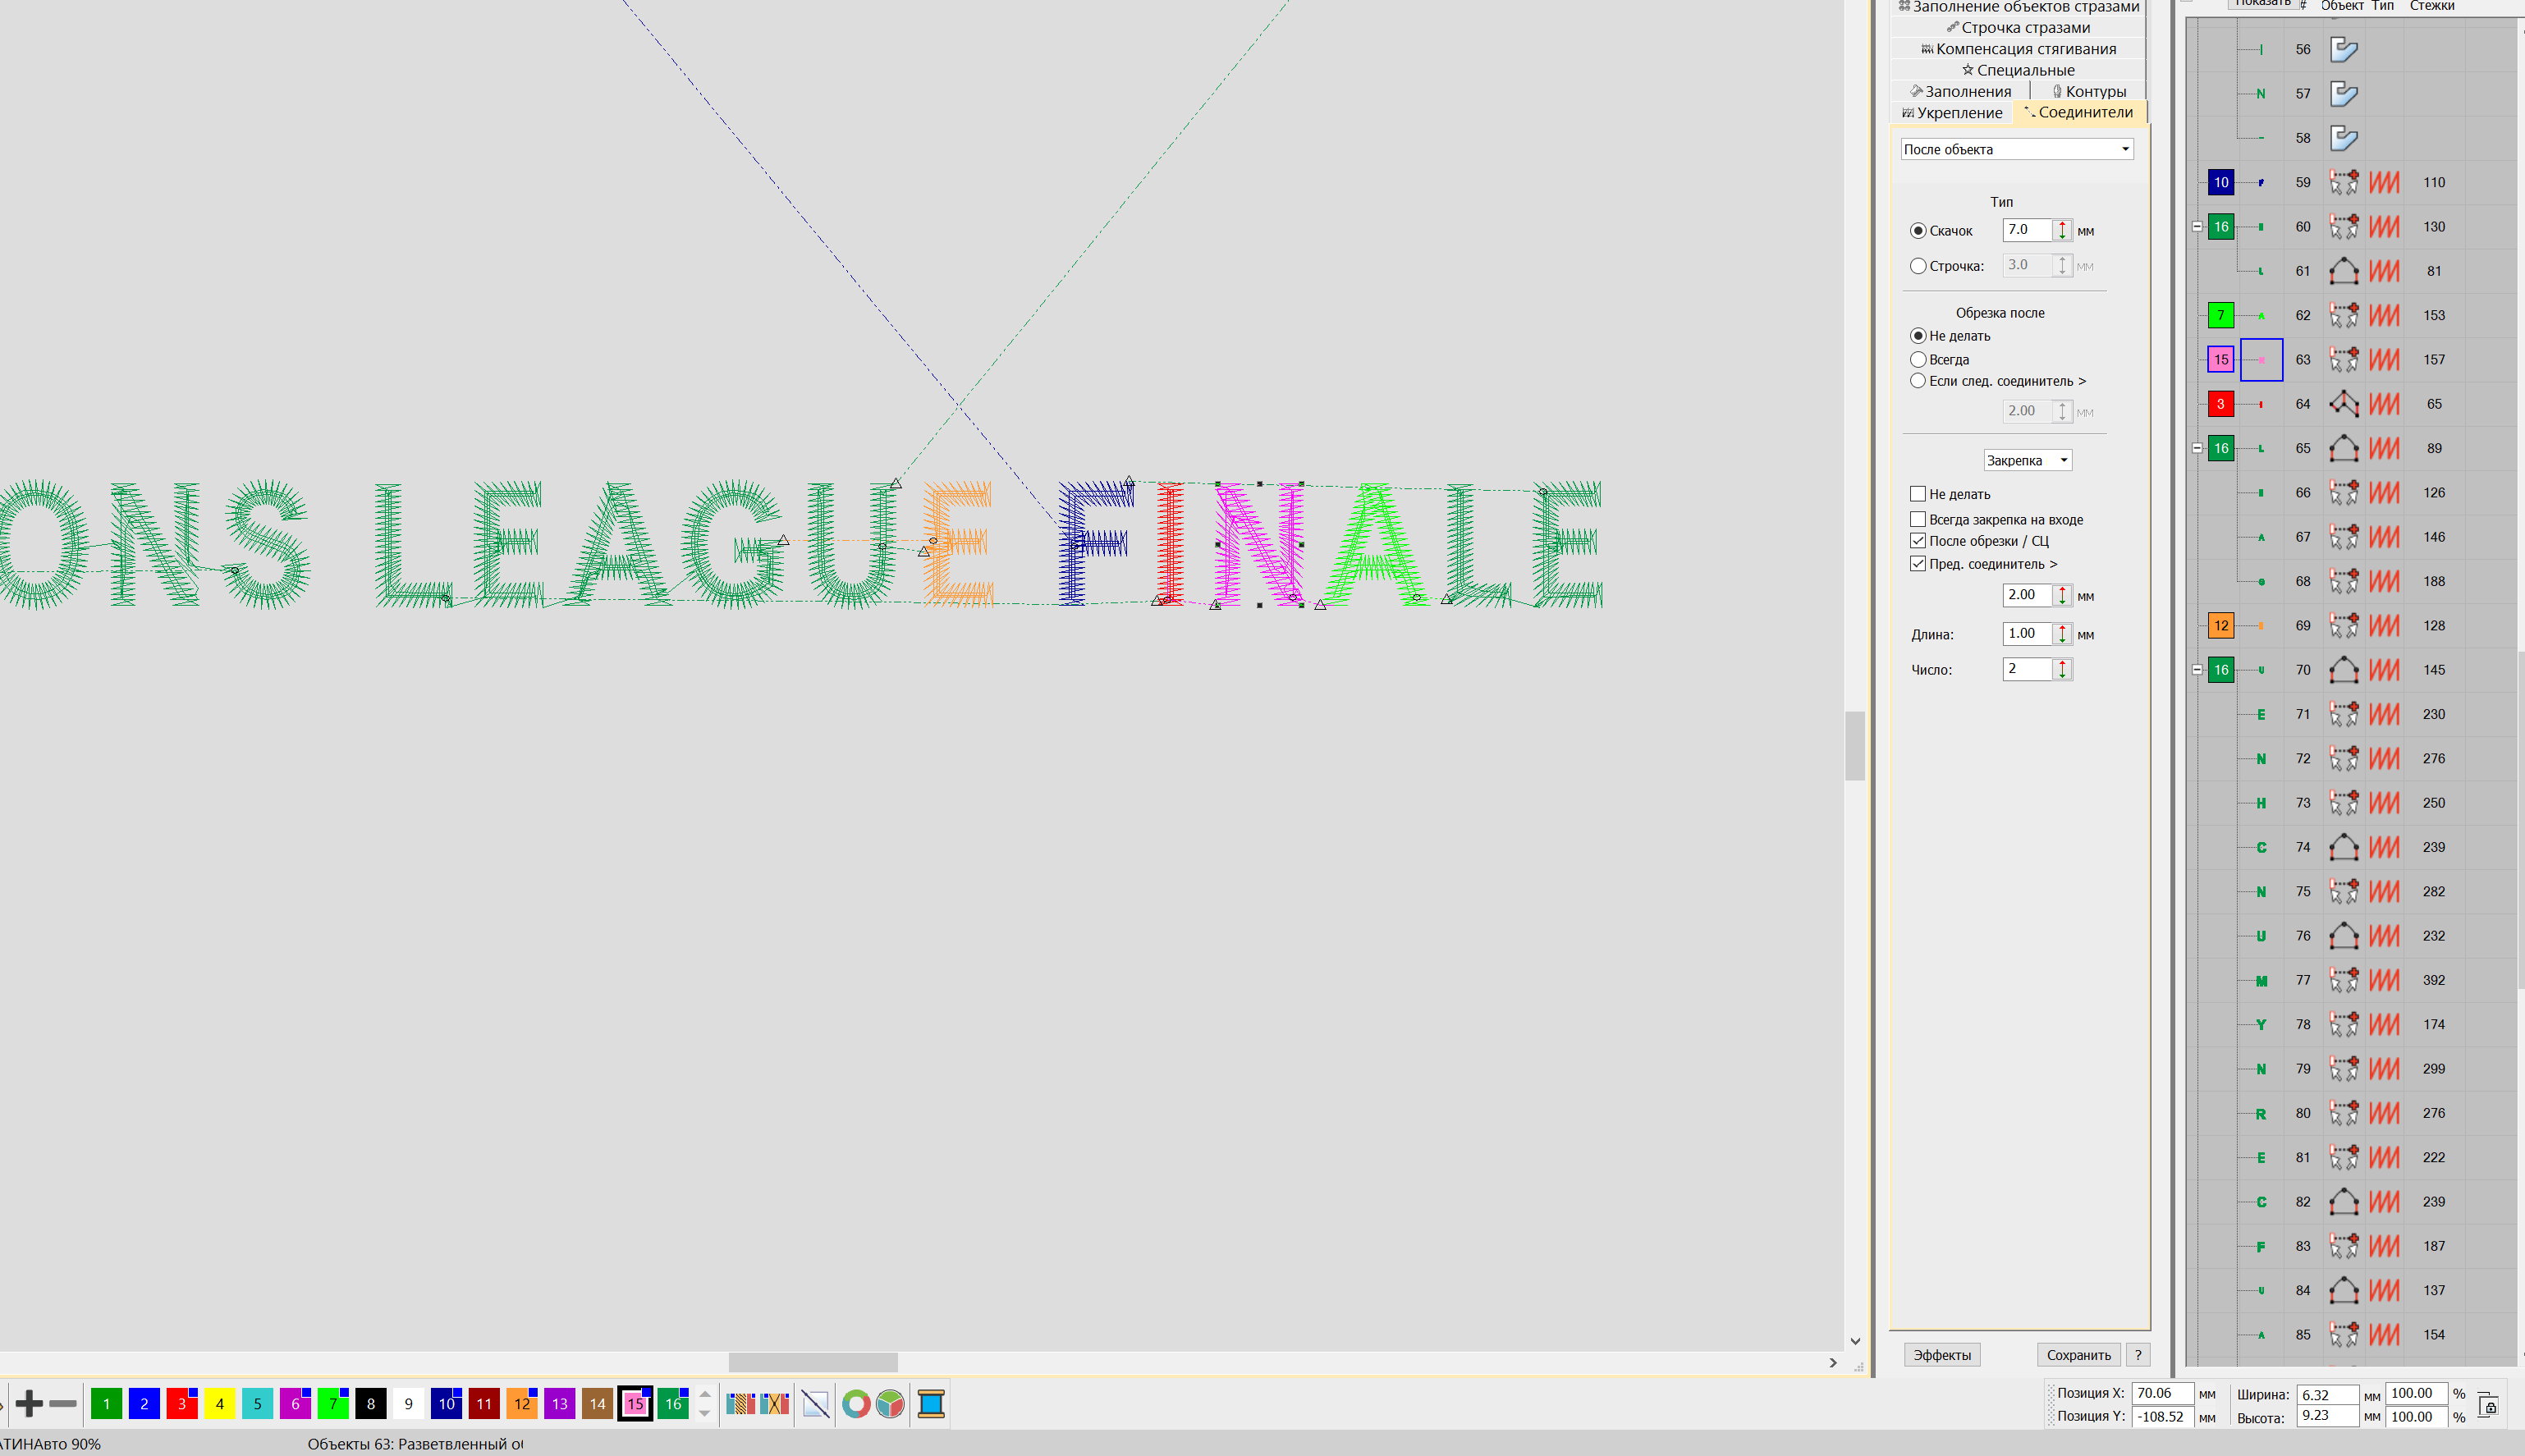Select the Скачок radio button

(1918, 231)
